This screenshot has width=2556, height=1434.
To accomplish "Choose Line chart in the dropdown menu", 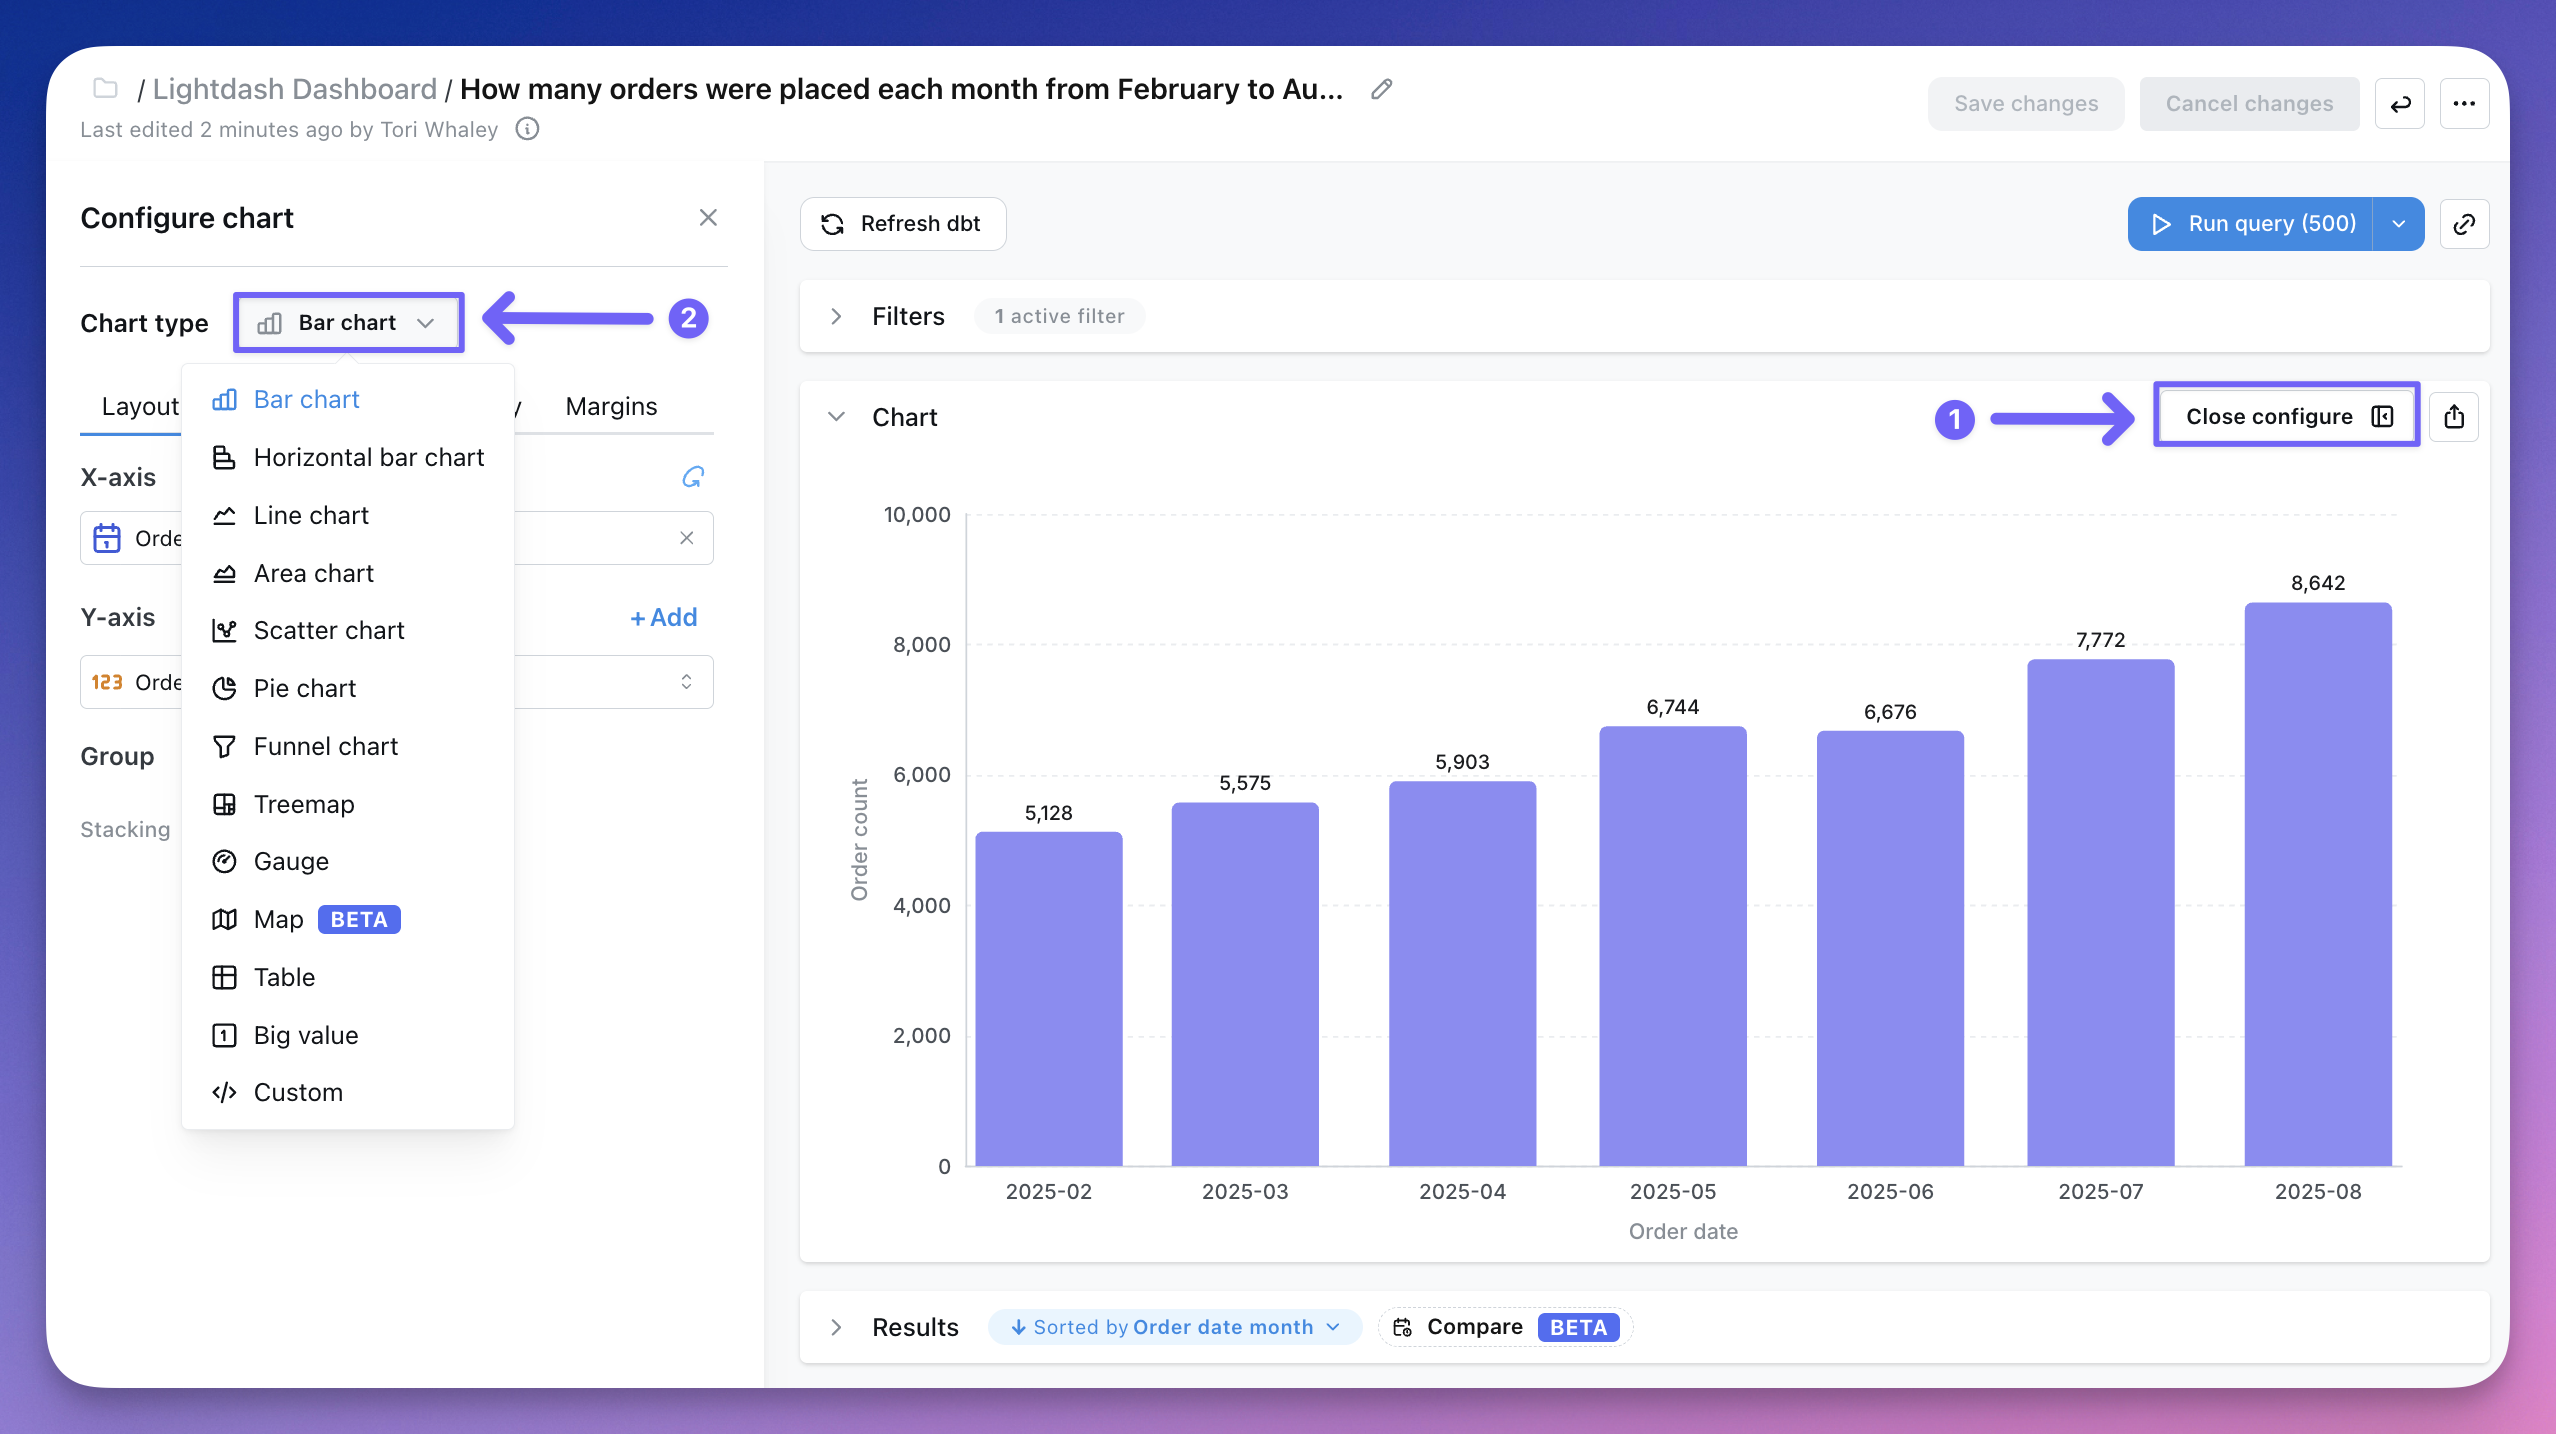I will 310,515.
